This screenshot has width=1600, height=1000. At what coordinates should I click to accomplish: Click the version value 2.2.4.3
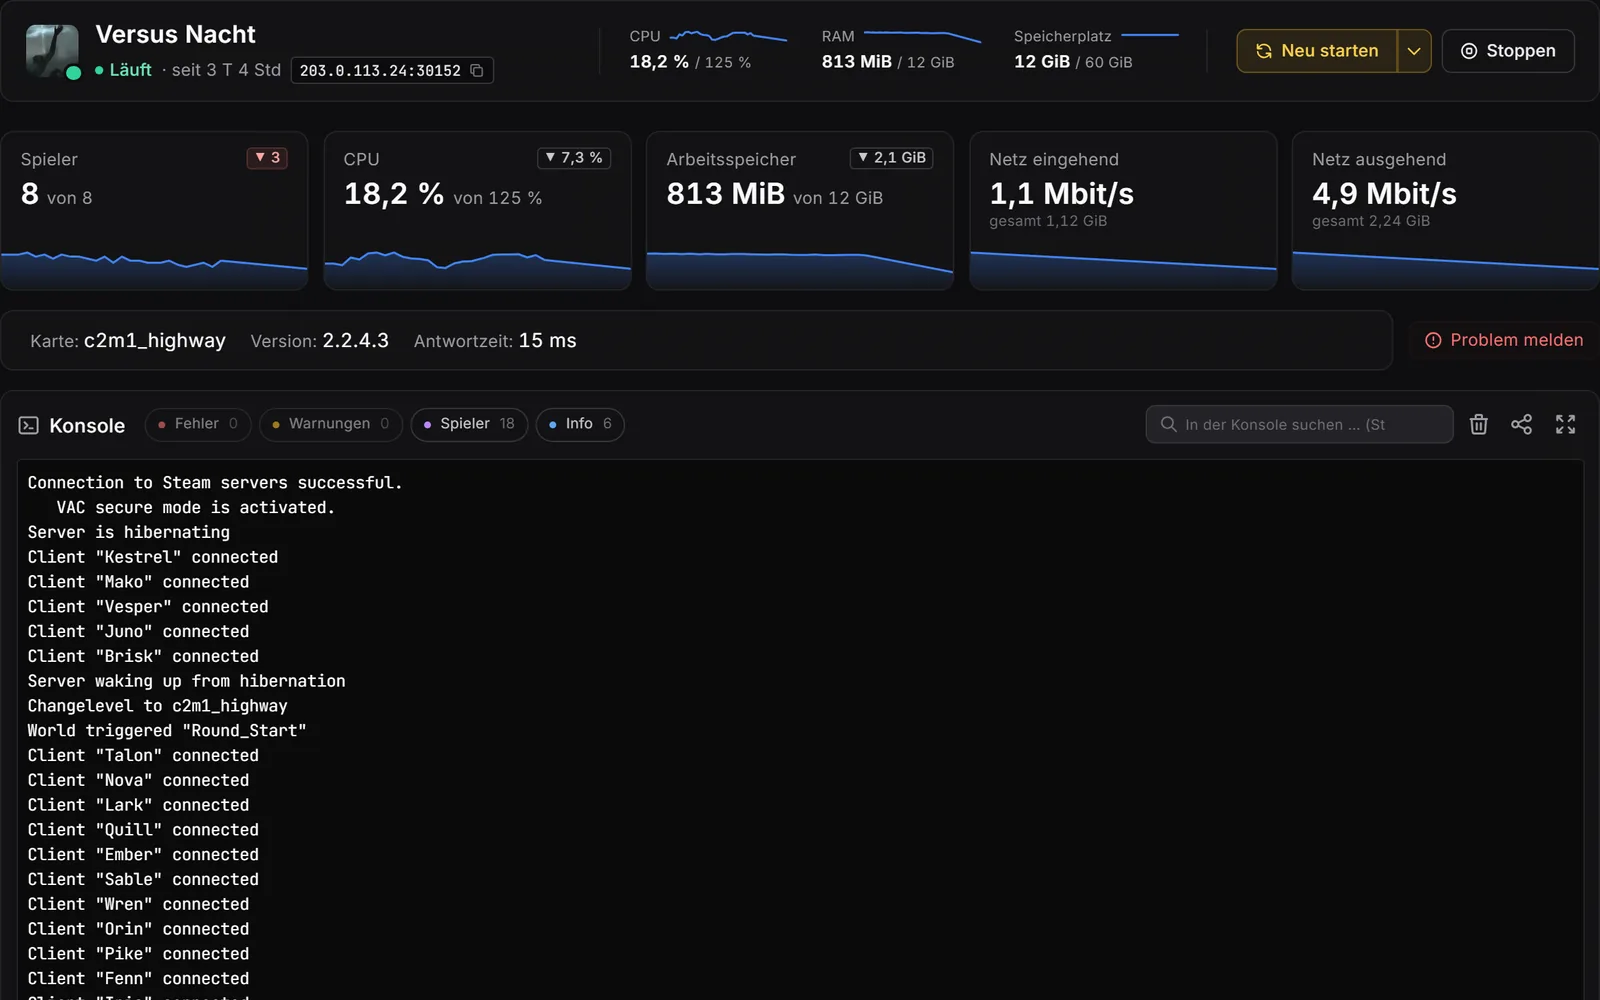click(355, 341)
